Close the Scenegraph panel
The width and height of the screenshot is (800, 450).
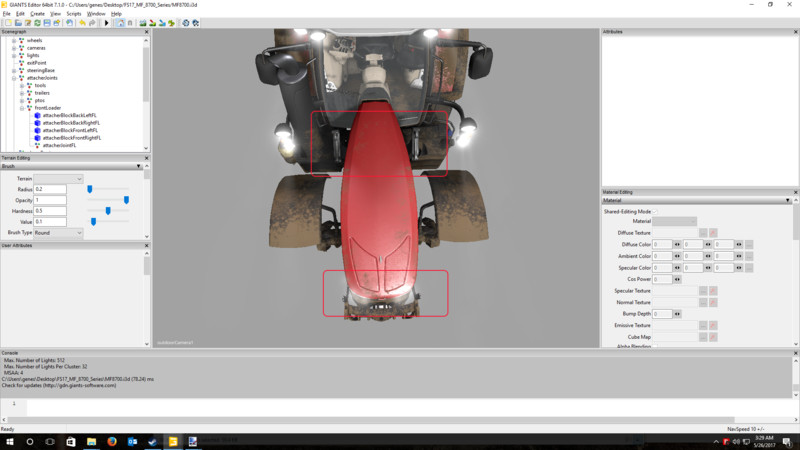tap(146, 32)
